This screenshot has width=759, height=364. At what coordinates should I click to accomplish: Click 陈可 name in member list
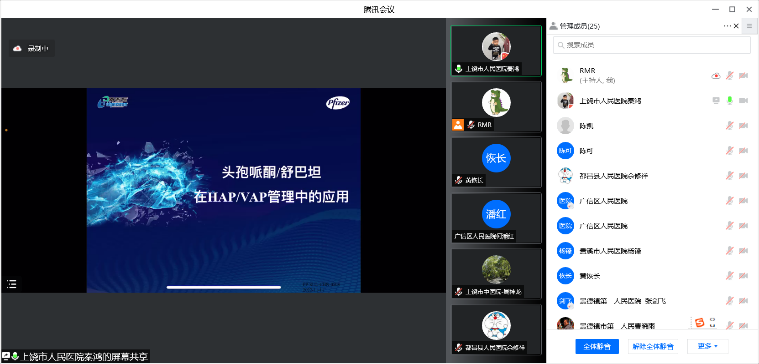tap(586, 151)
